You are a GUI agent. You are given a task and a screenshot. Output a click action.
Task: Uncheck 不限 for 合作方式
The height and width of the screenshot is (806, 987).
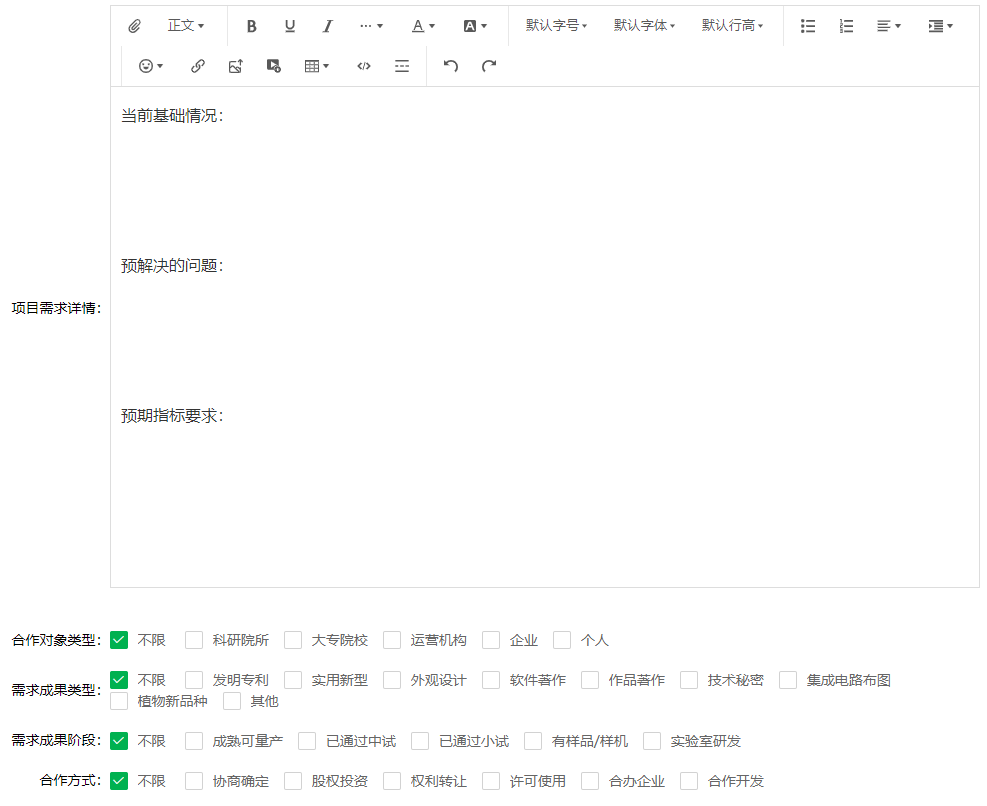120,781
